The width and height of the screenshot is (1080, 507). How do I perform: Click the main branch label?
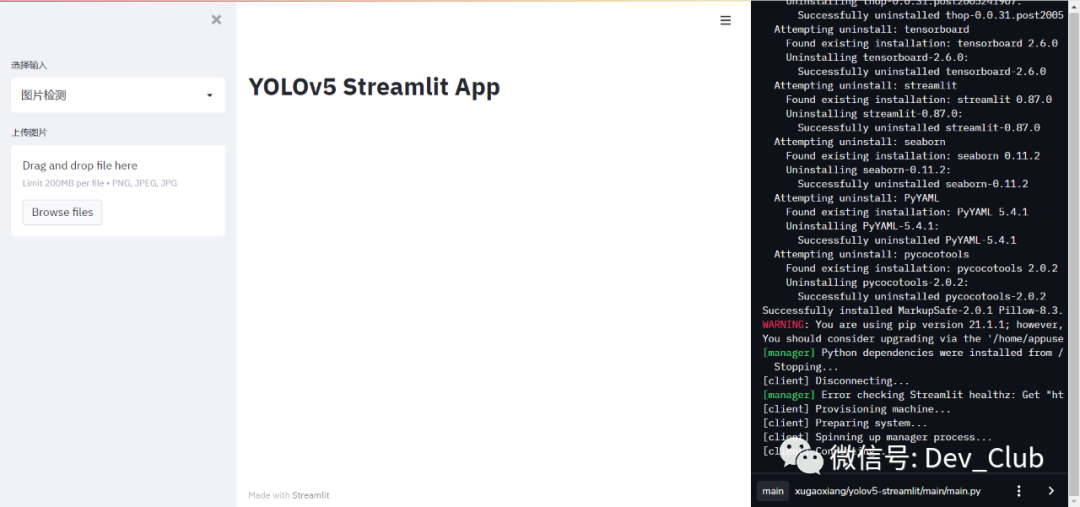point(773,491)
